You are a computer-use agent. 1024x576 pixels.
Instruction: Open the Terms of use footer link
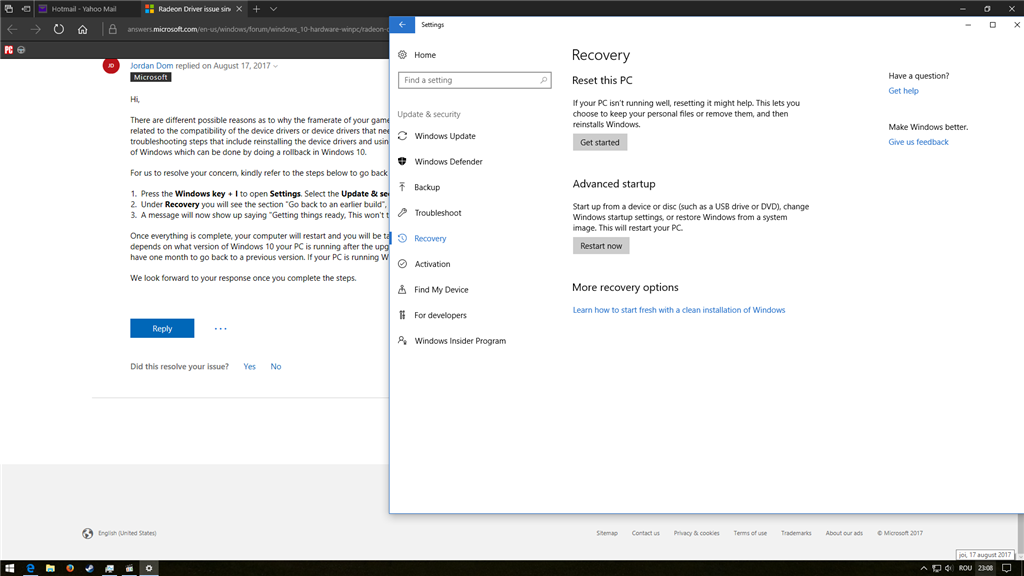[x=750, y=533]
